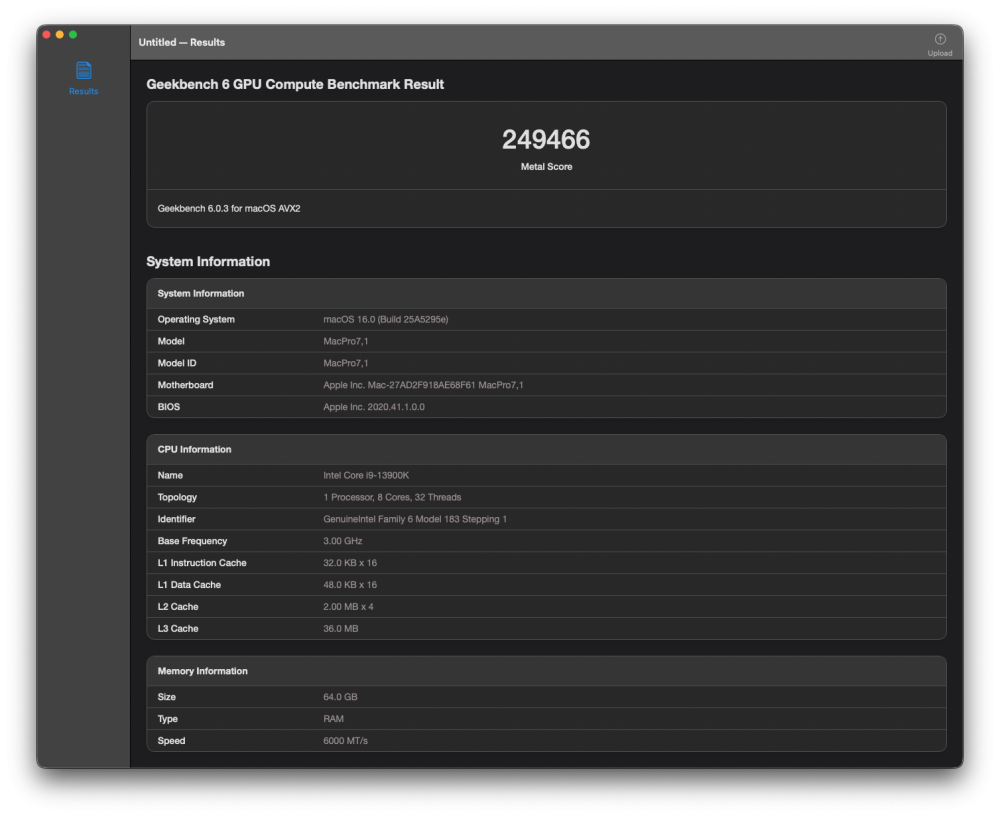This screenshot has height=817, width=1000.
Task: Select the Metal Score value 249466
Action: point(546,140)
